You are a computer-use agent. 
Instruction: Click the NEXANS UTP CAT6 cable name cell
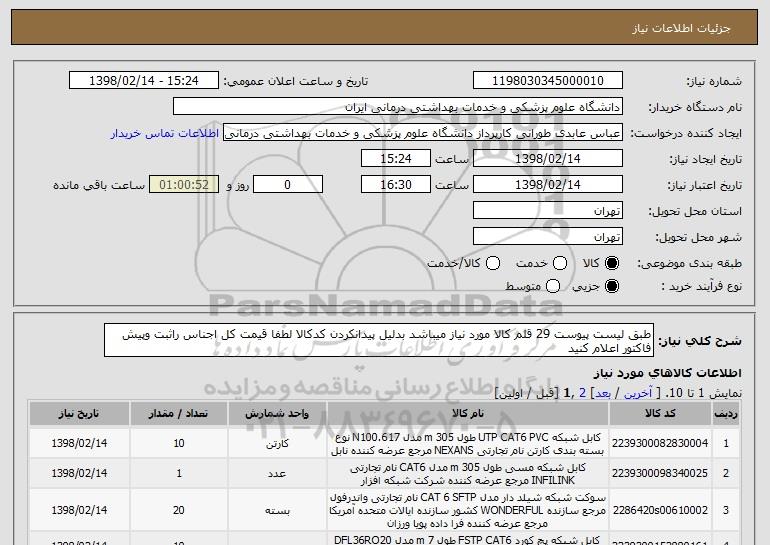point(468,443)
